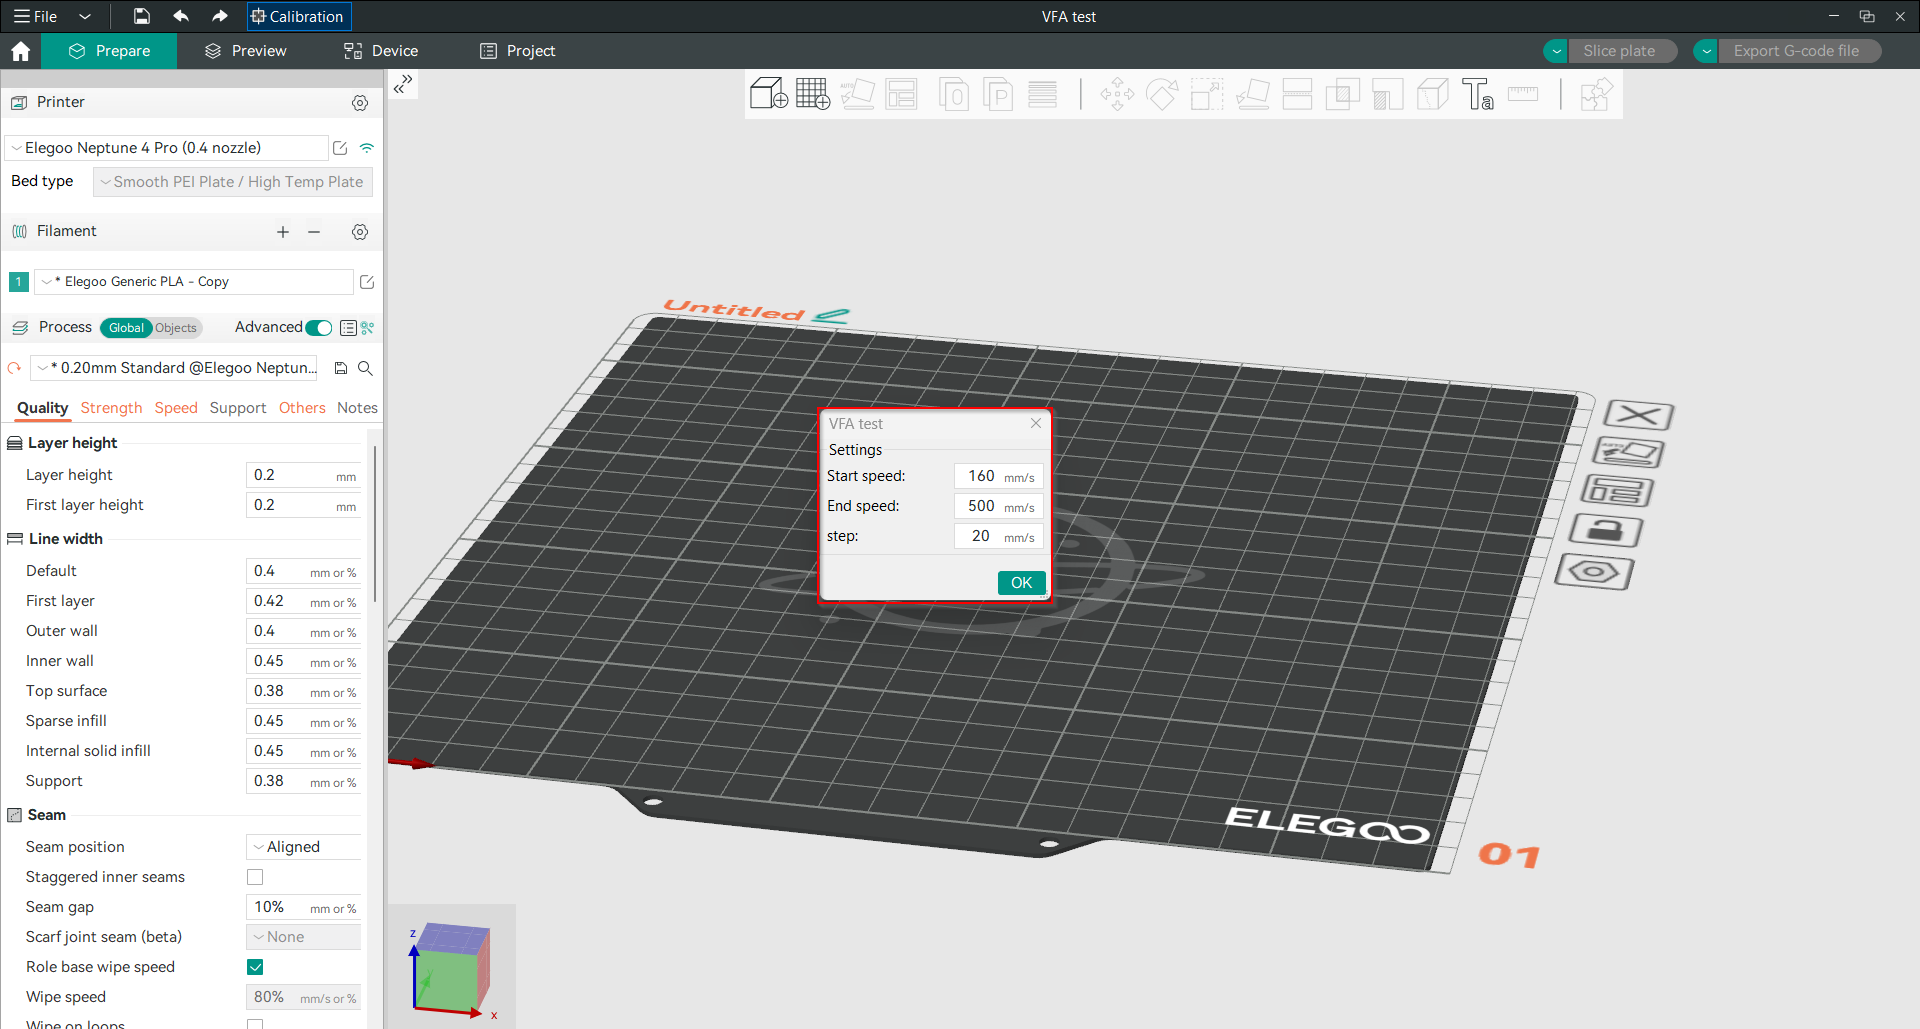Click the lock plate icon

click(1605, 530)
